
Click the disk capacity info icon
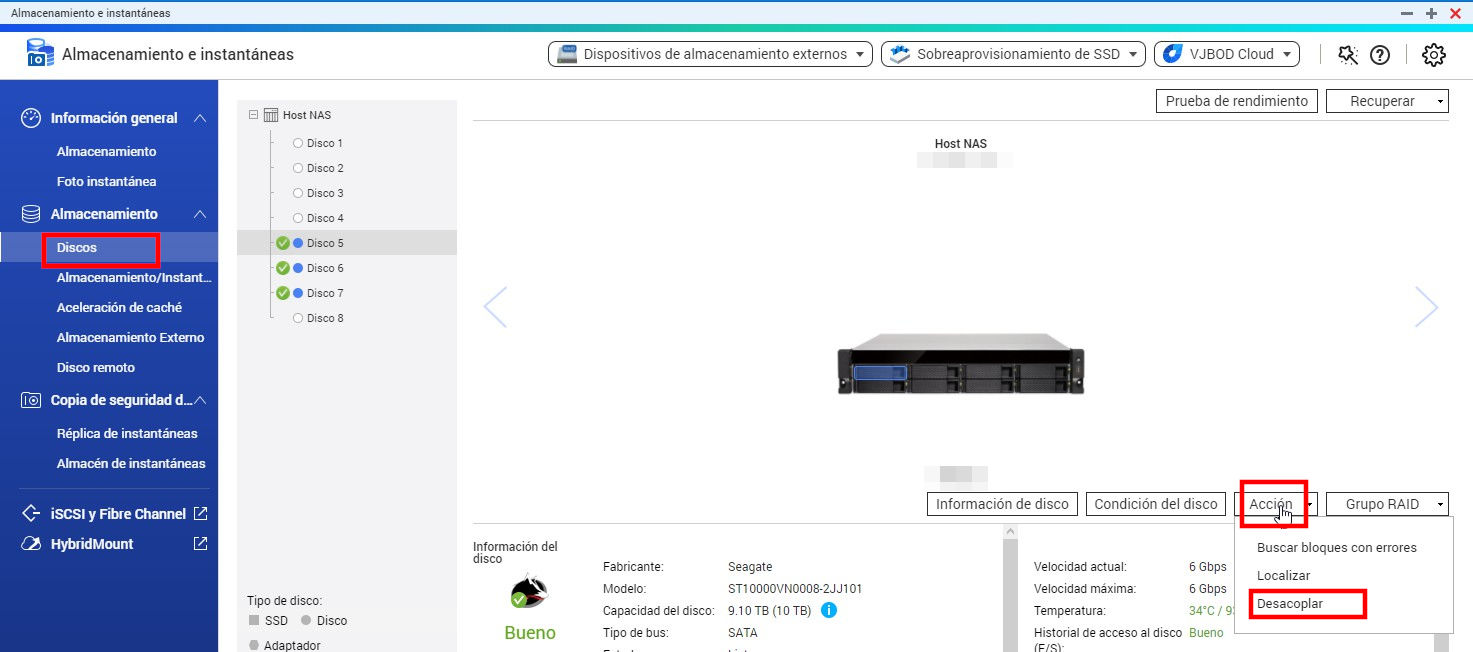(x=829, y=610)
